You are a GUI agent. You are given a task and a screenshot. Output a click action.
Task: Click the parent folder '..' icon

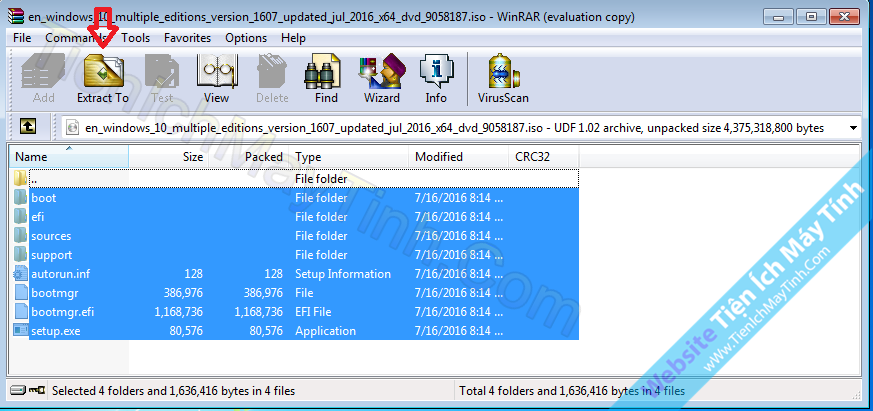(x=21, y=179)
